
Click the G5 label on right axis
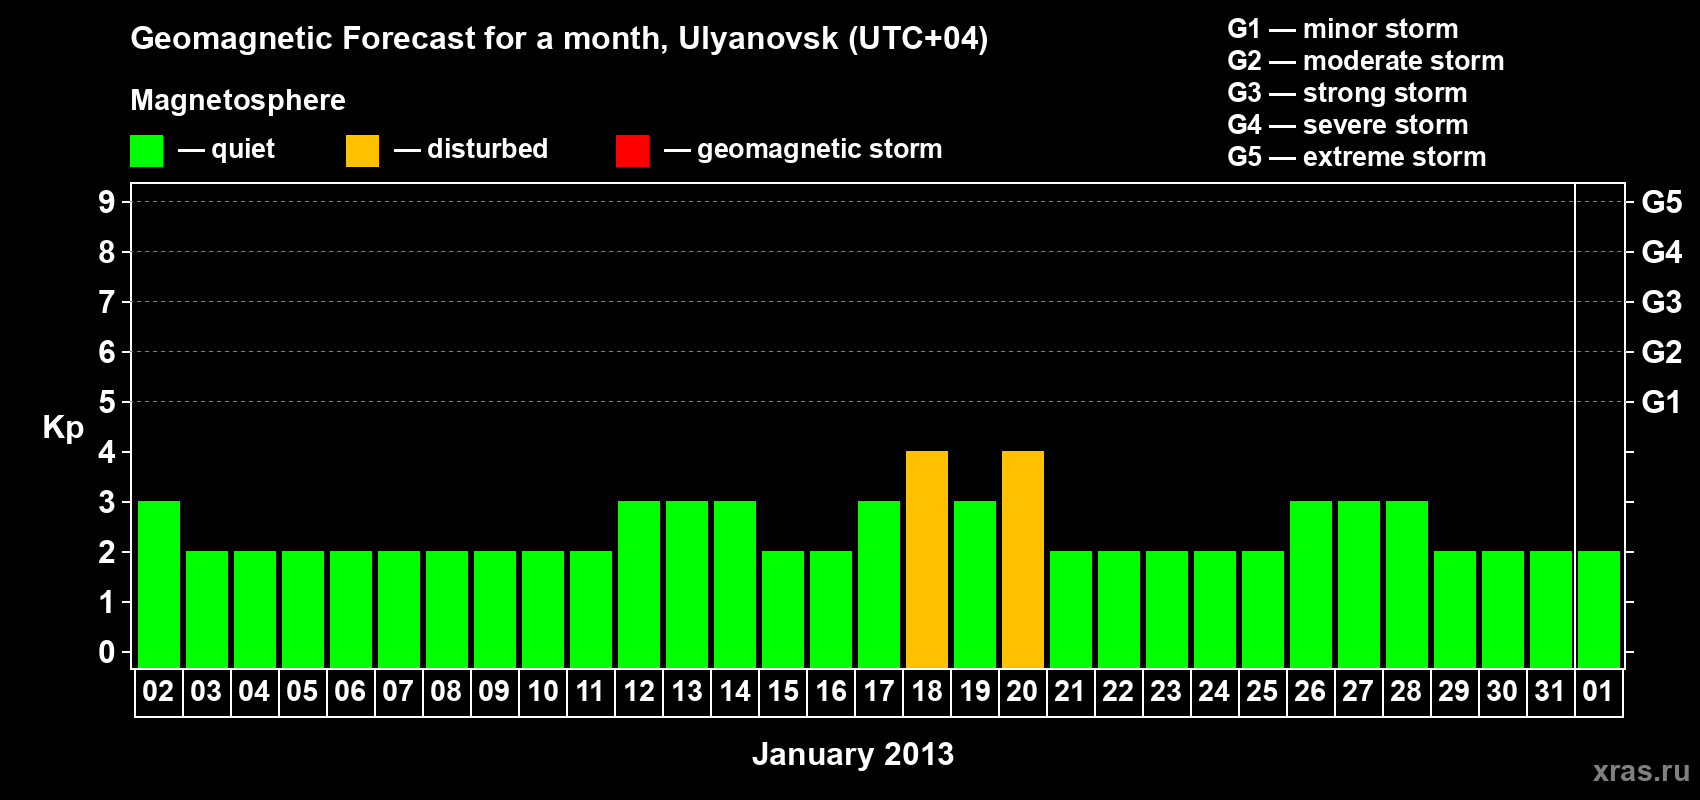[x=1662, y=202]
